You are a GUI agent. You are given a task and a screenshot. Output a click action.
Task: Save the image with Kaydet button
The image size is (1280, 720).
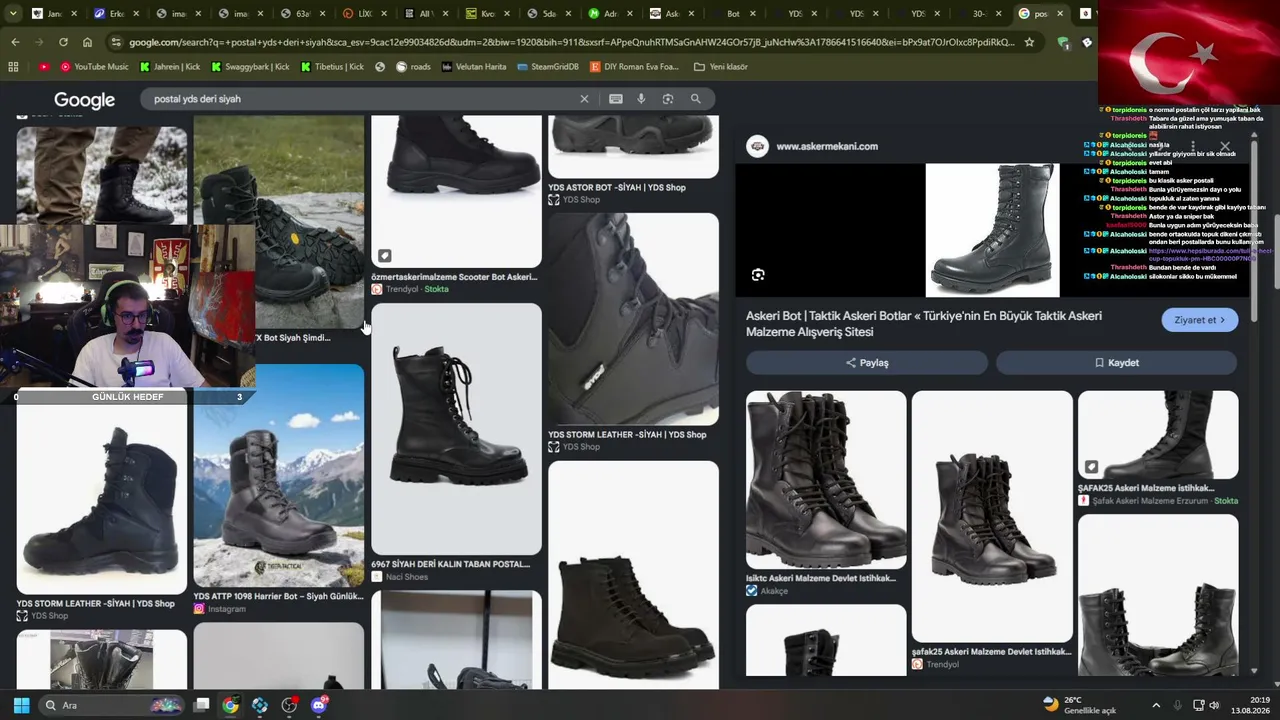pos(1117,363)
